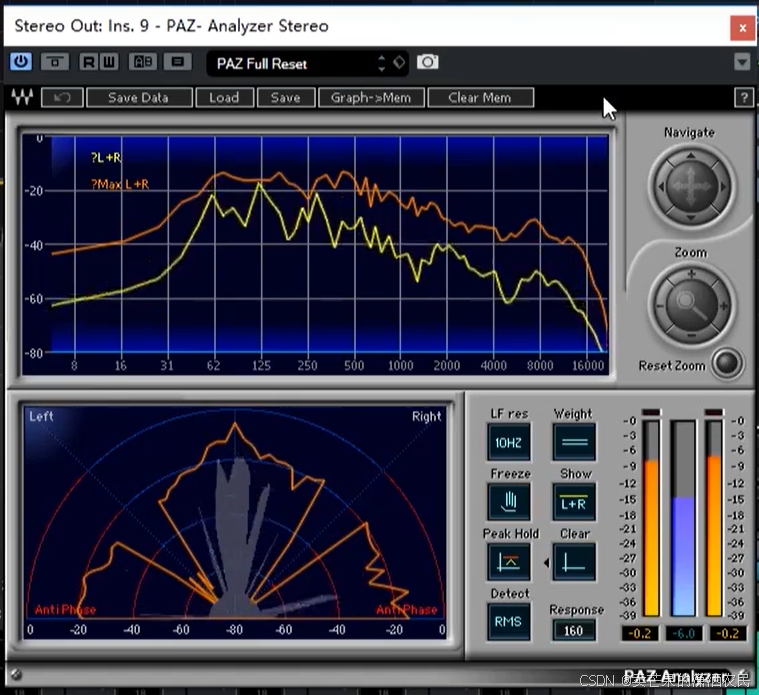This screenshot has height=695, width=759.
Task: Click the Show L+R button
Action: coord(575,502)
